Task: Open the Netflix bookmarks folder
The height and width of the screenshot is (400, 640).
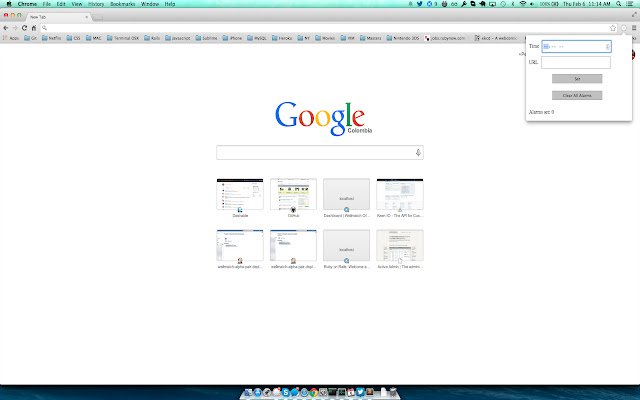Action: tap(51, 38)
